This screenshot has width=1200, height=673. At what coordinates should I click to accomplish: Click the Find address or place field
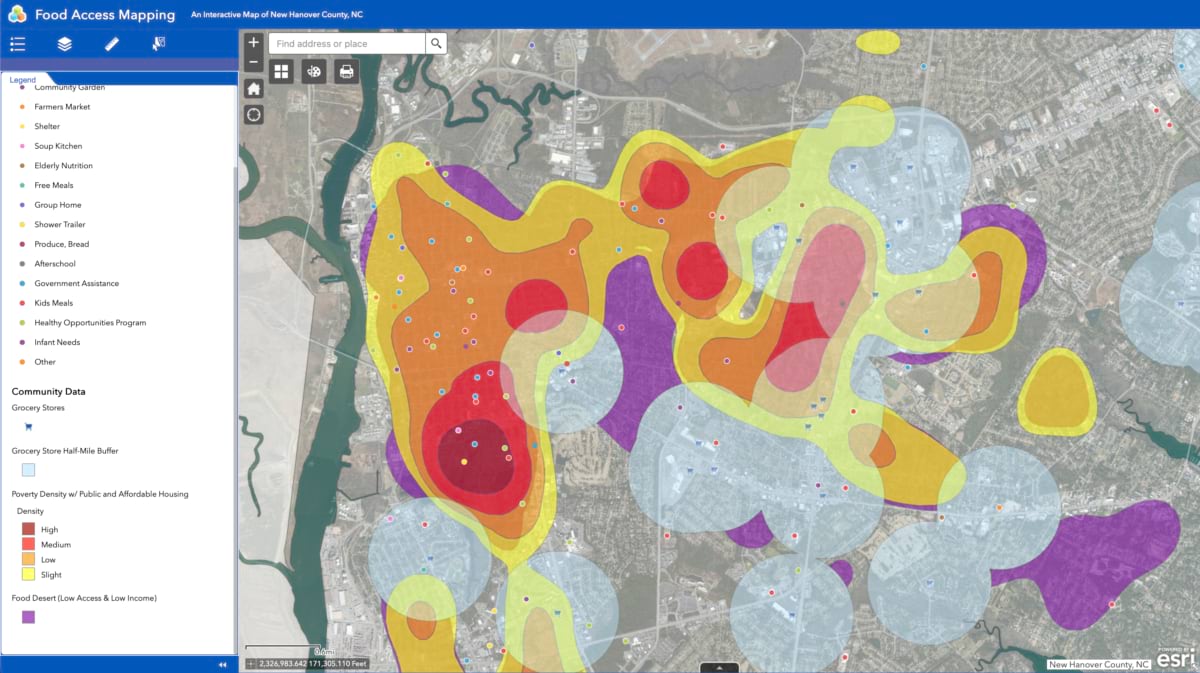pyautogui.click(x=347, y=43)
